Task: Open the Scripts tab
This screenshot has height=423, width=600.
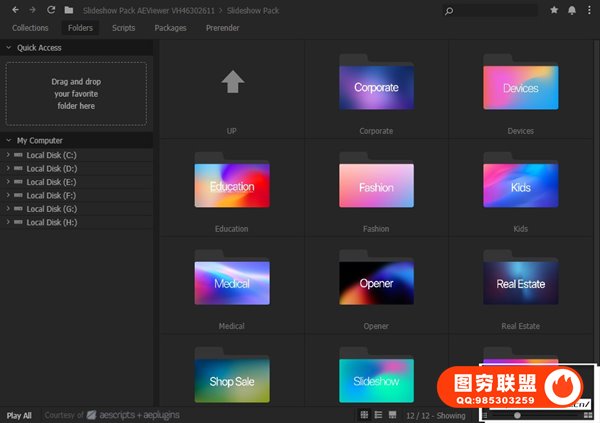Action: (x=124, y=28)
